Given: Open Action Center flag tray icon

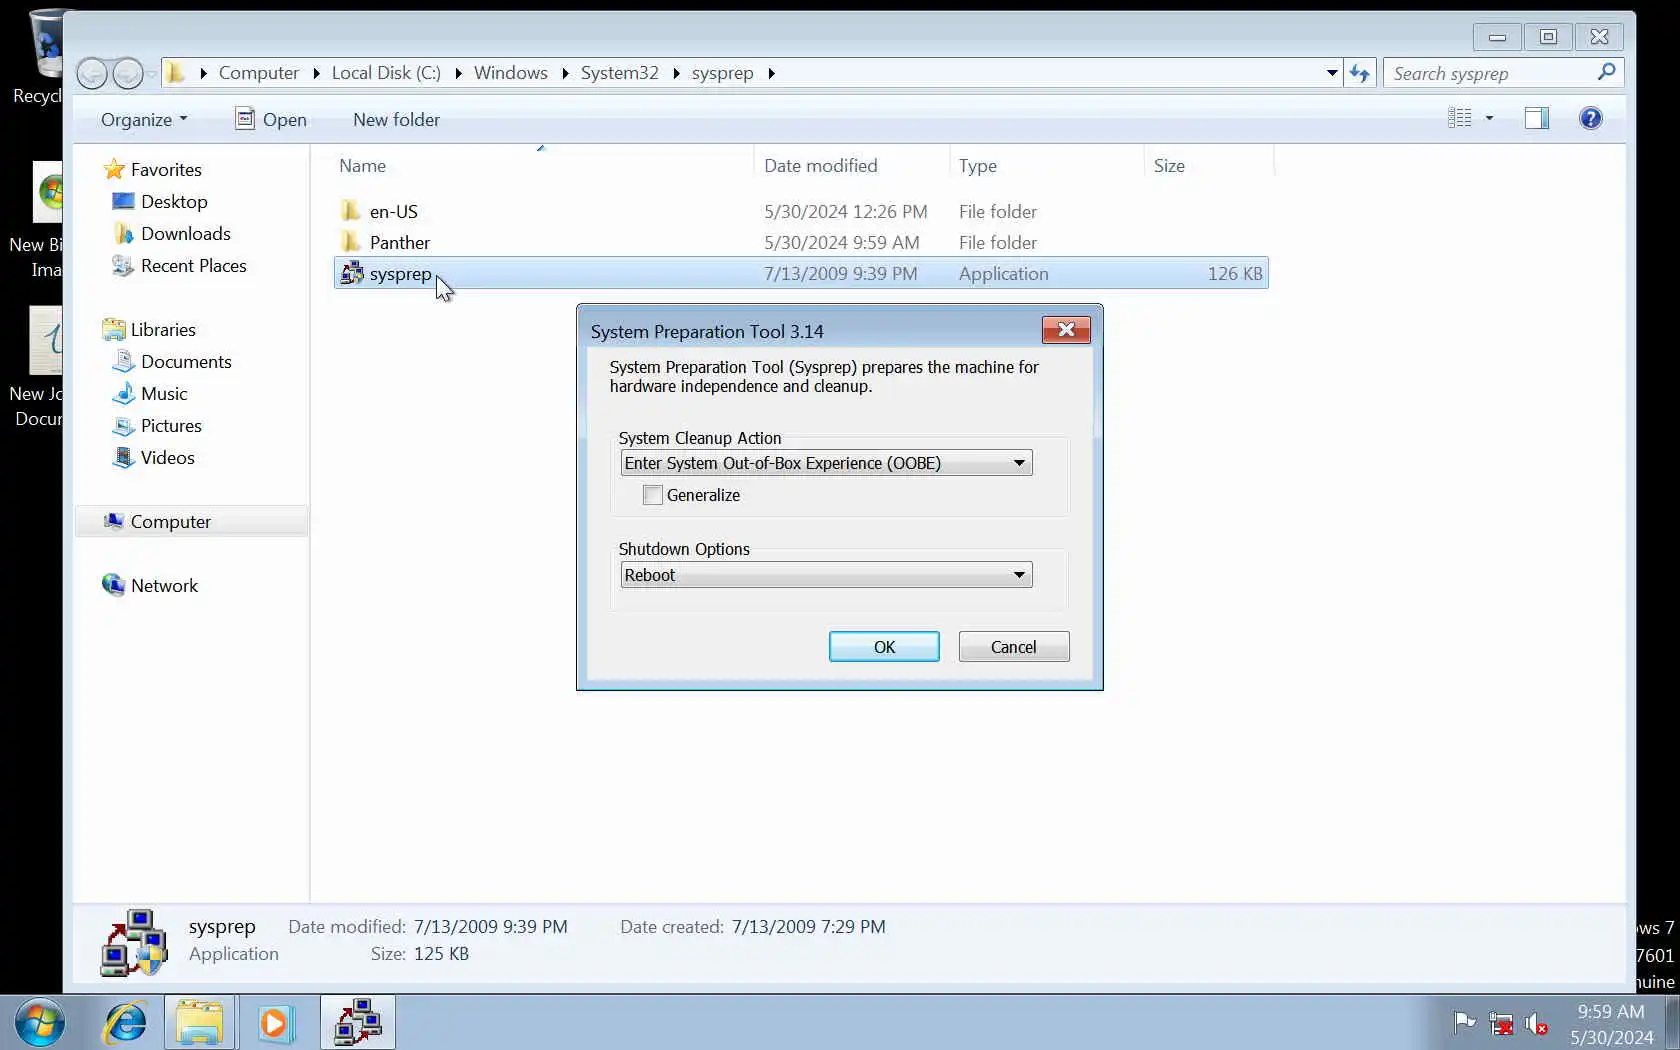Looking at the screenshot, I should (1464, 1023).
